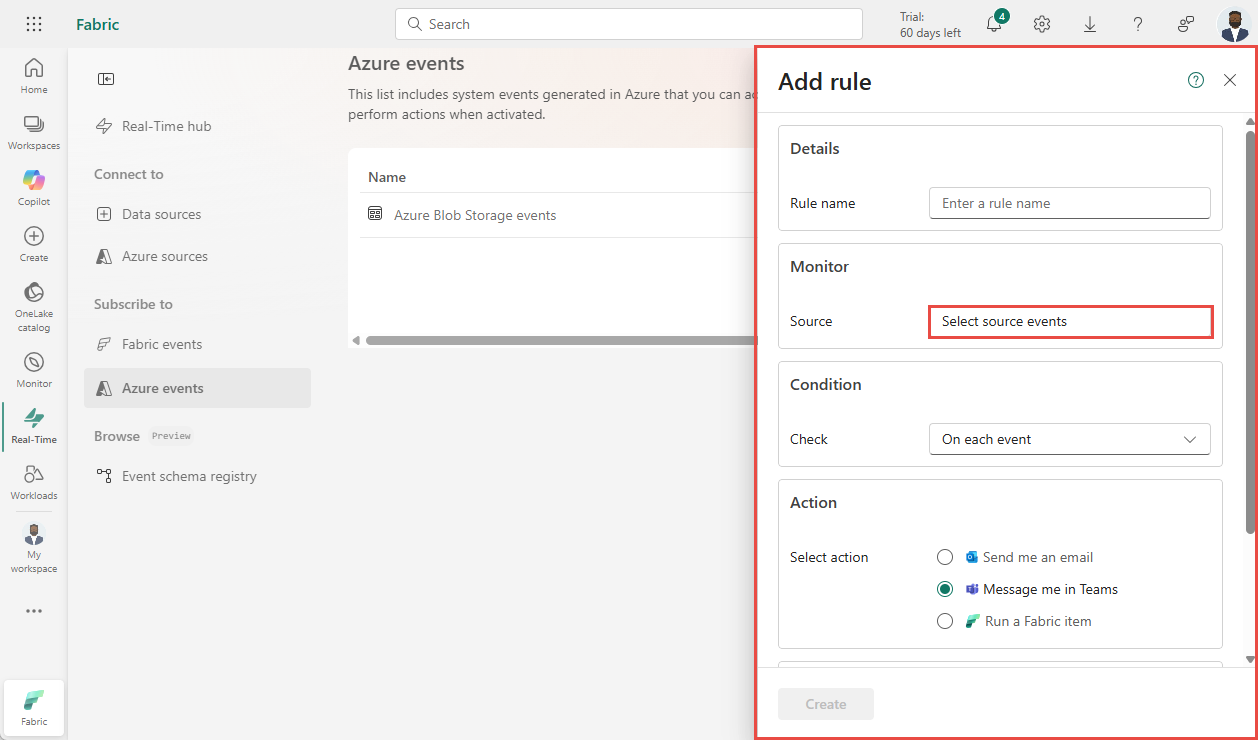Select the Send me an email option
The width and height of the screenshot is (1258, 740).
point(945,557)
